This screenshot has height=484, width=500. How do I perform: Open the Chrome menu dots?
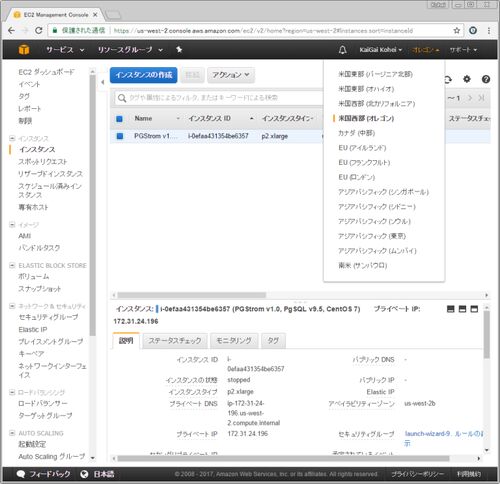[x=489, y=31]
